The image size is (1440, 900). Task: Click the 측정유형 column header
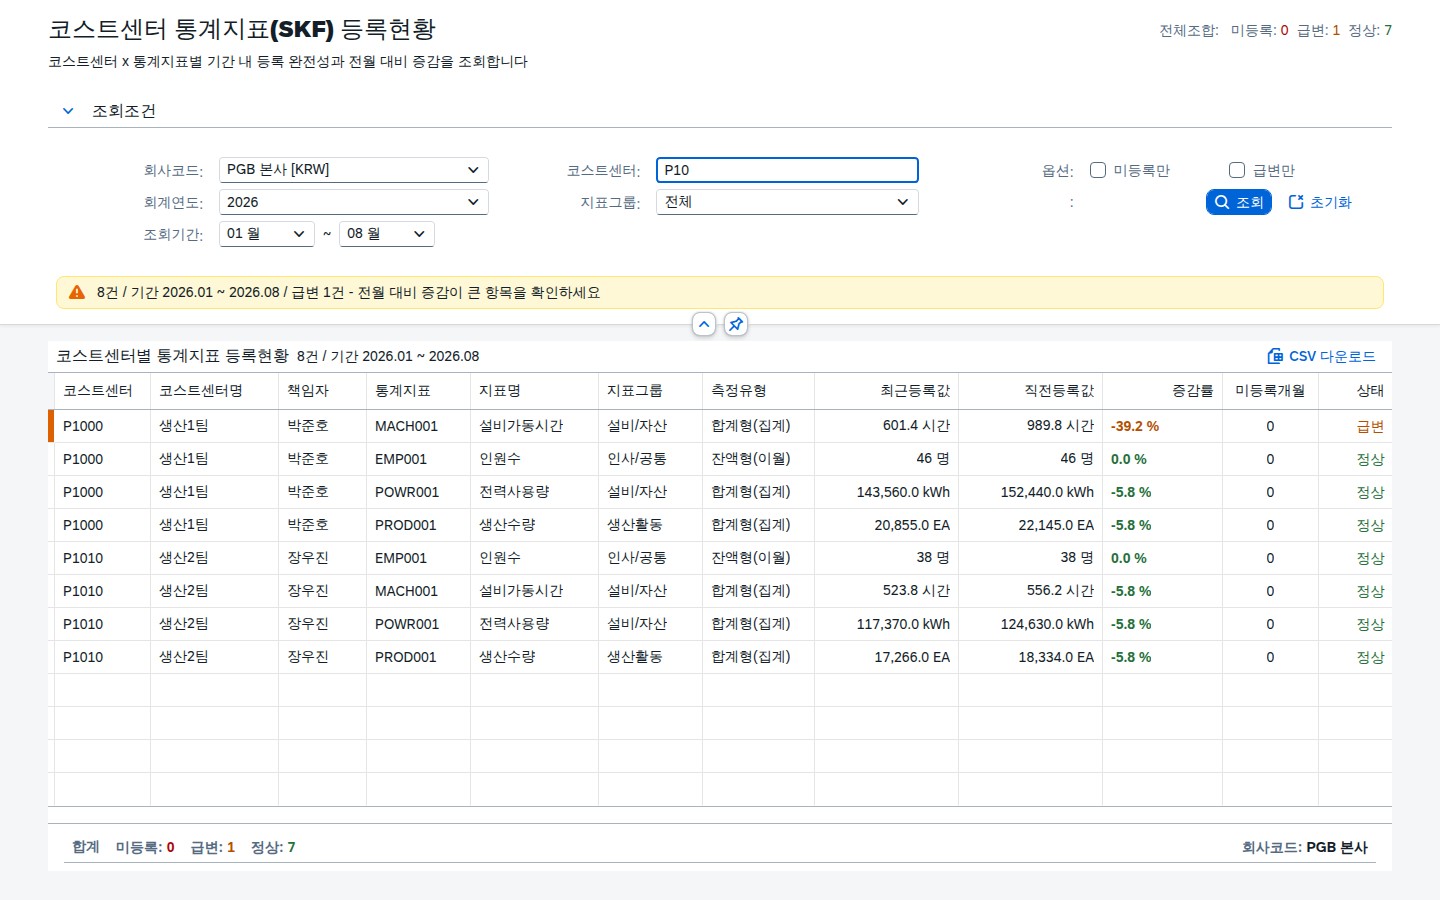tap(758, 391)
